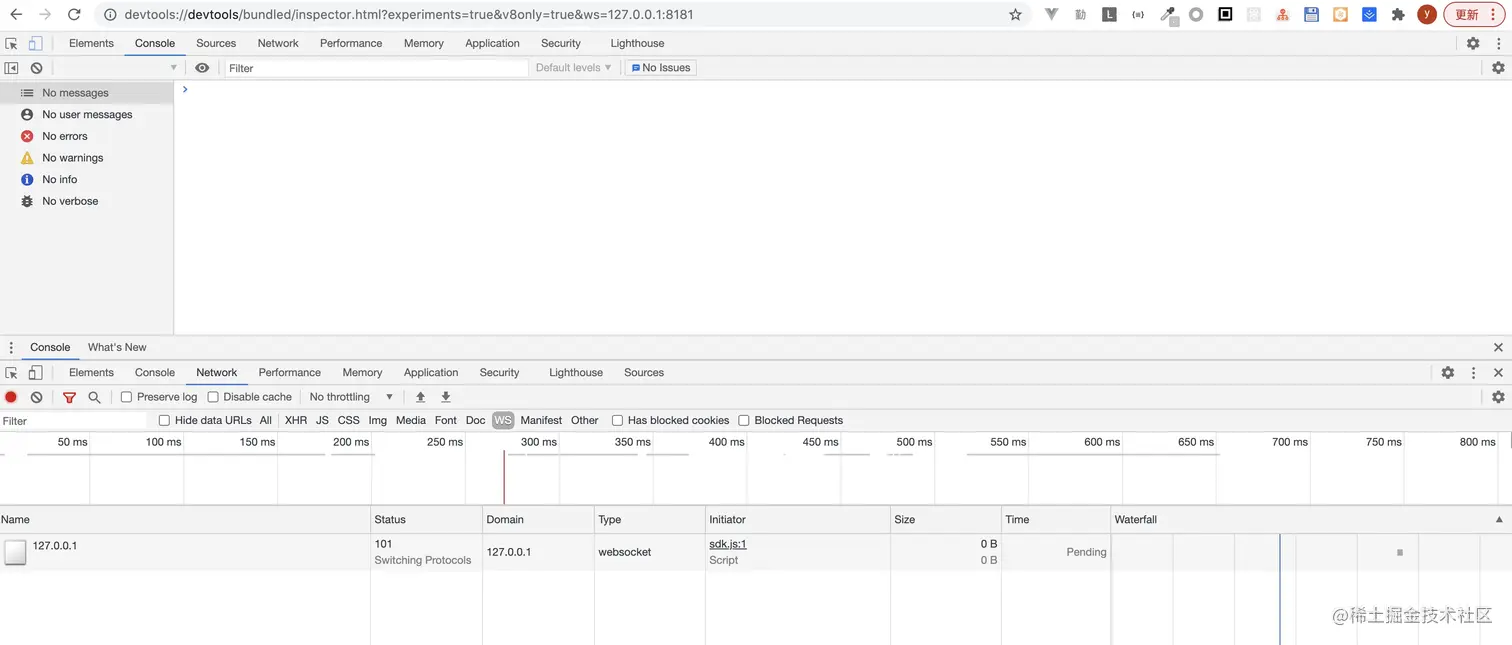The image size is (1512, 645).
Task: Switch to Elements tab in top DevTools
Action: pos(91,43)
